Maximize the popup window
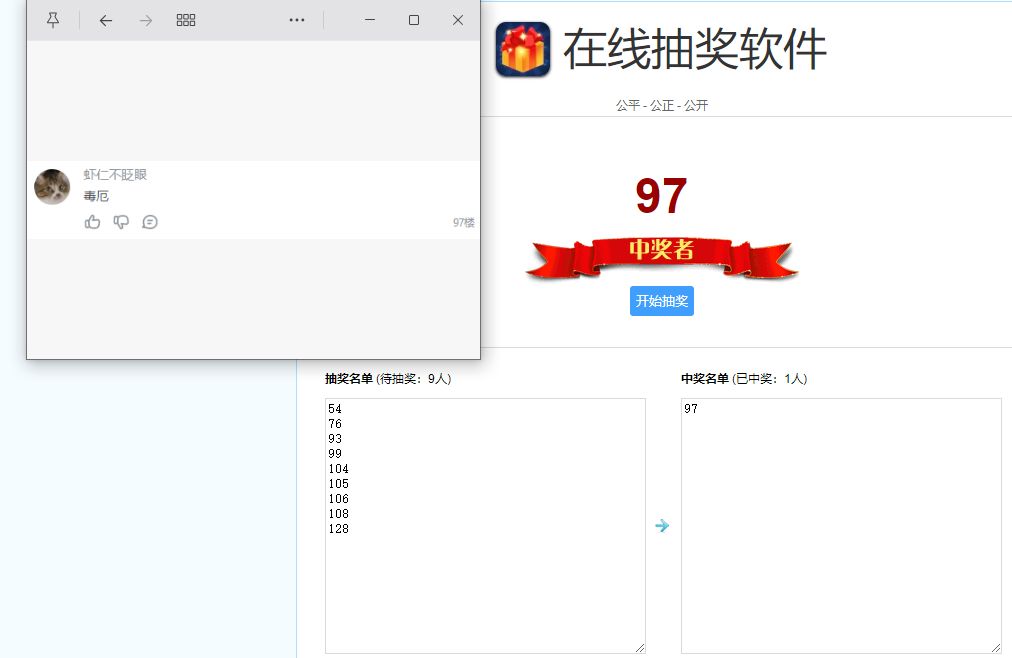This screenshot has height=658, width=1012. (x=414, y=20)
